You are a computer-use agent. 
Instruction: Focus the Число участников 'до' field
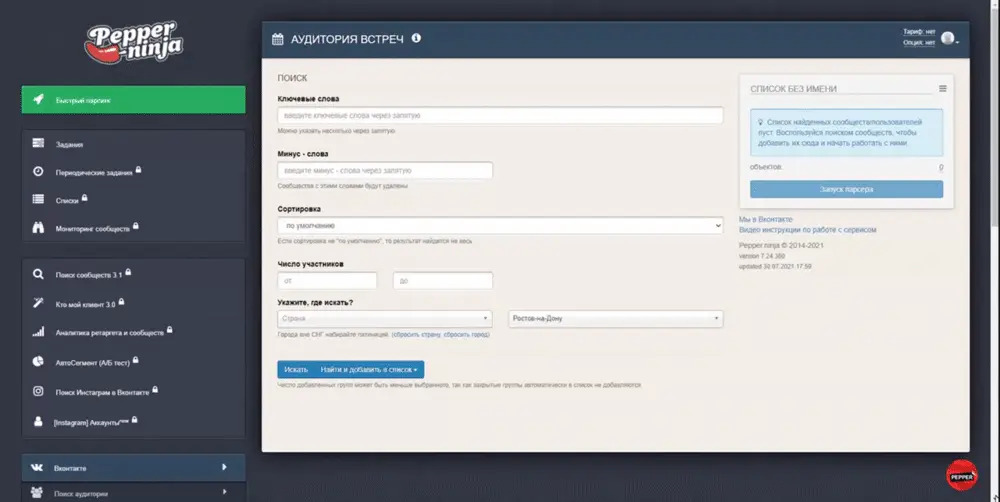[443, 281]
